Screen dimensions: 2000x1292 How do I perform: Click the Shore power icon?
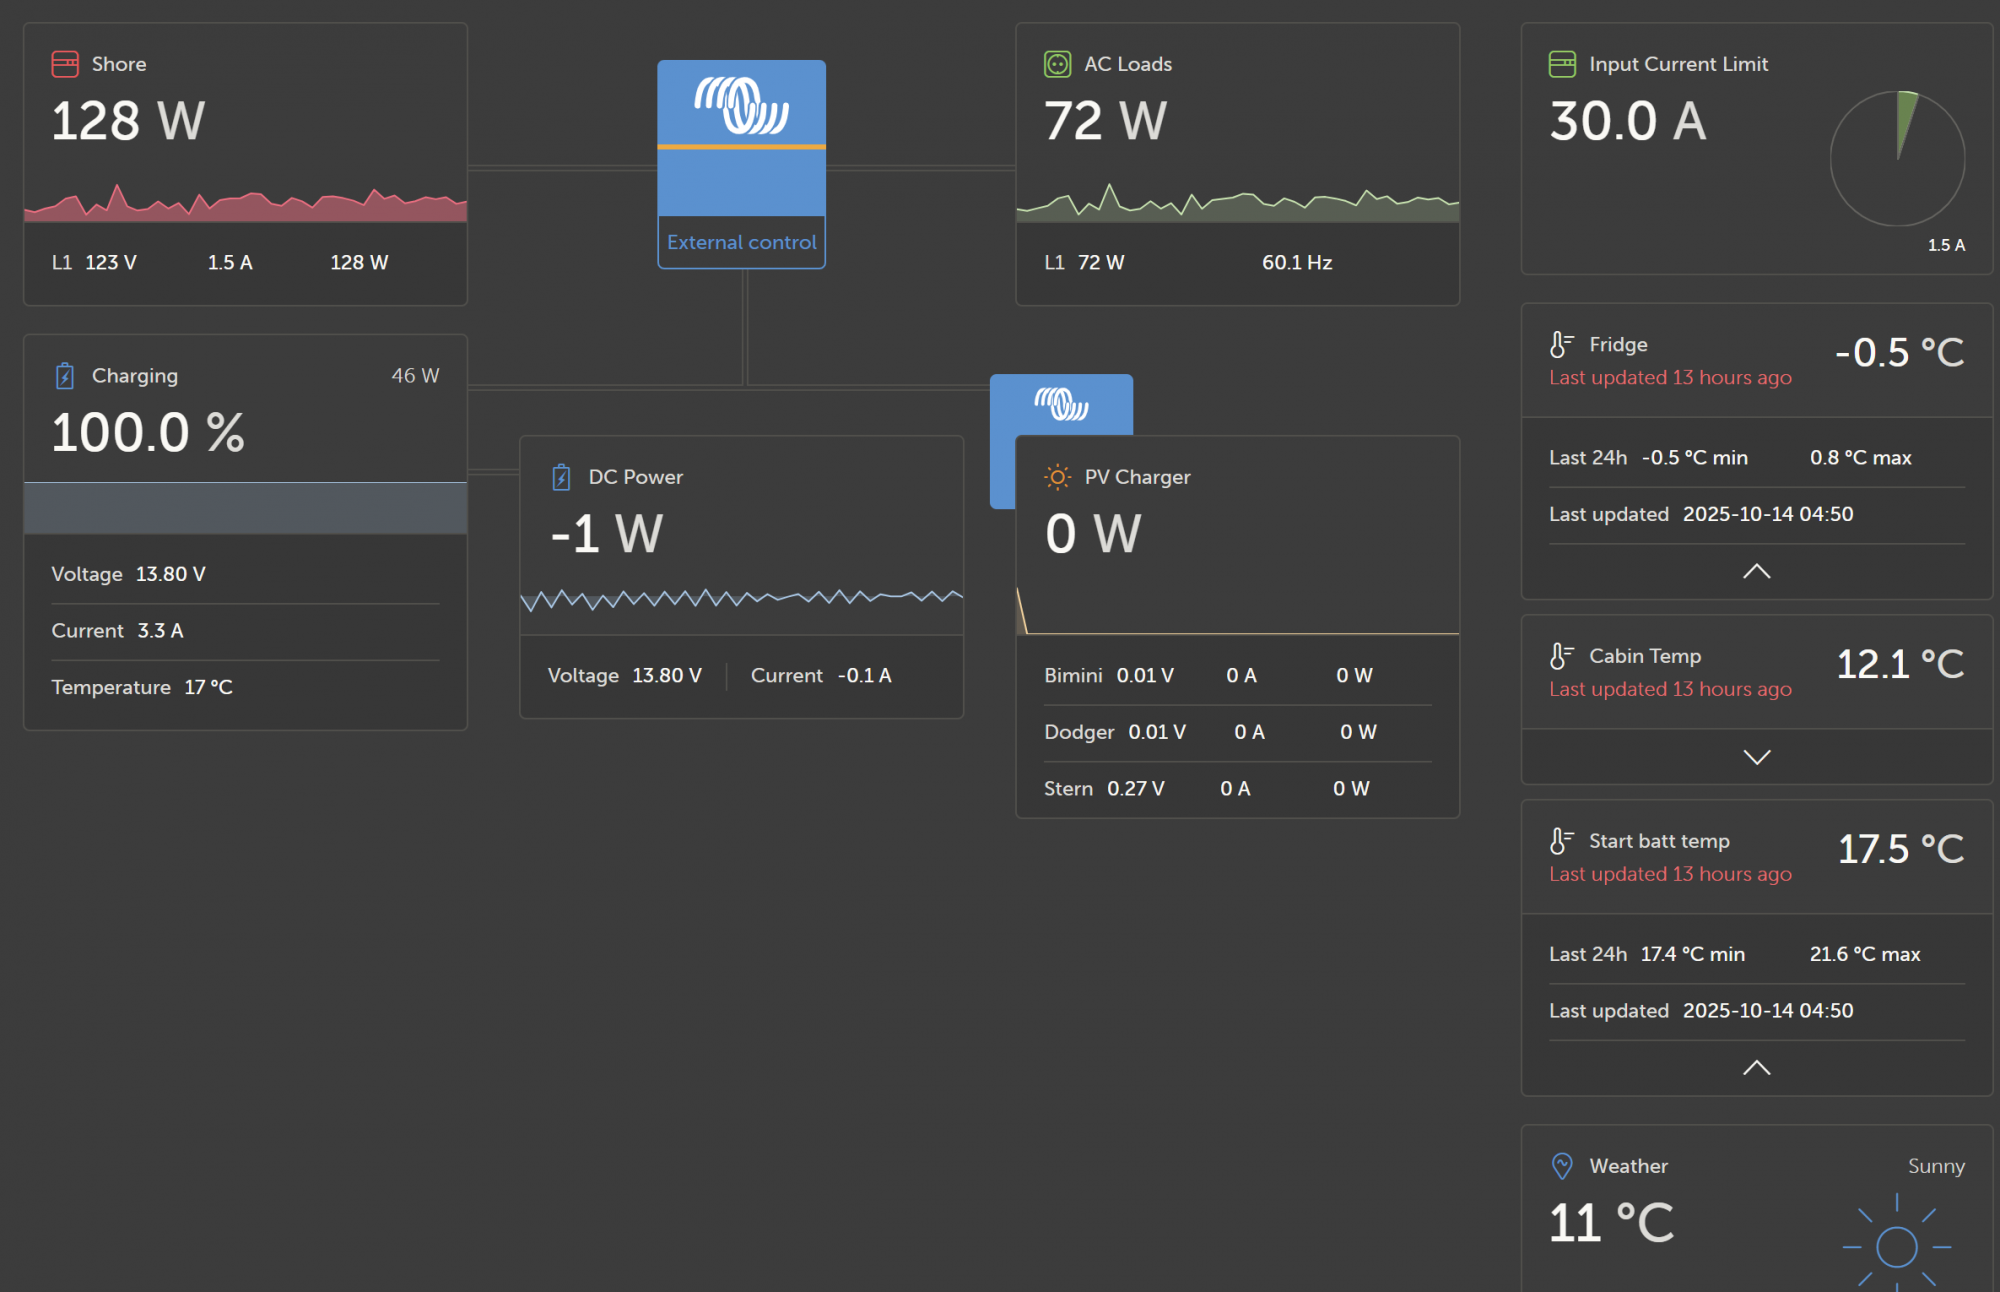point(65,64)
